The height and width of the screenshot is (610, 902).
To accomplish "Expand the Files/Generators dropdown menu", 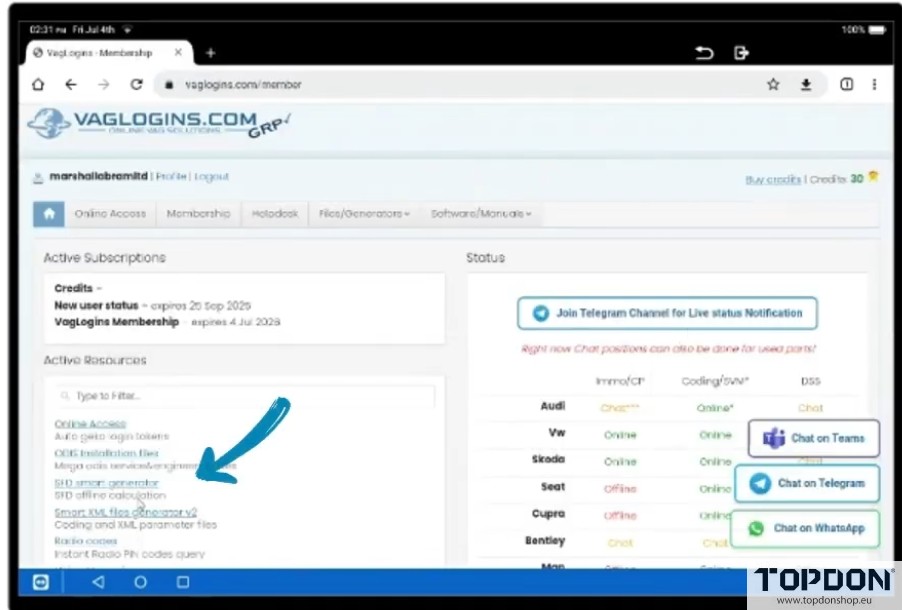I will 364,214.
